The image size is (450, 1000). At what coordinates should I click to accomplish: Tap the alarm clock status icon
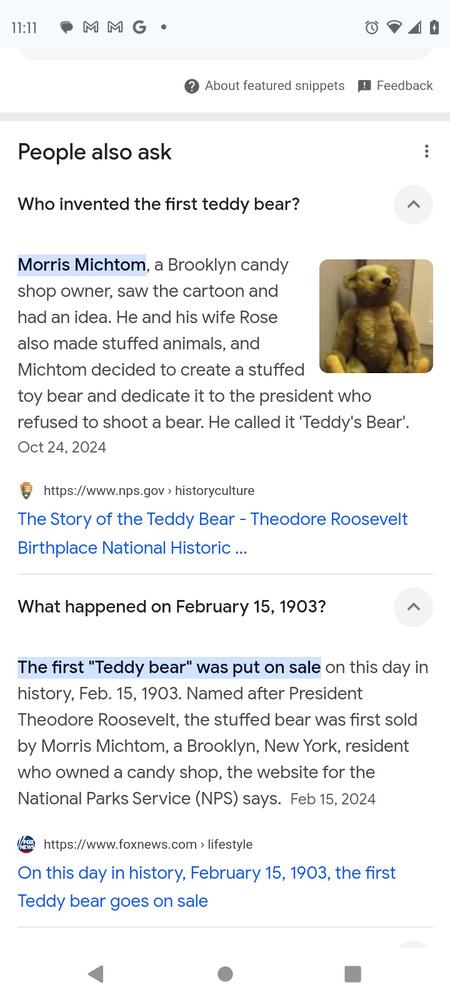372,27
